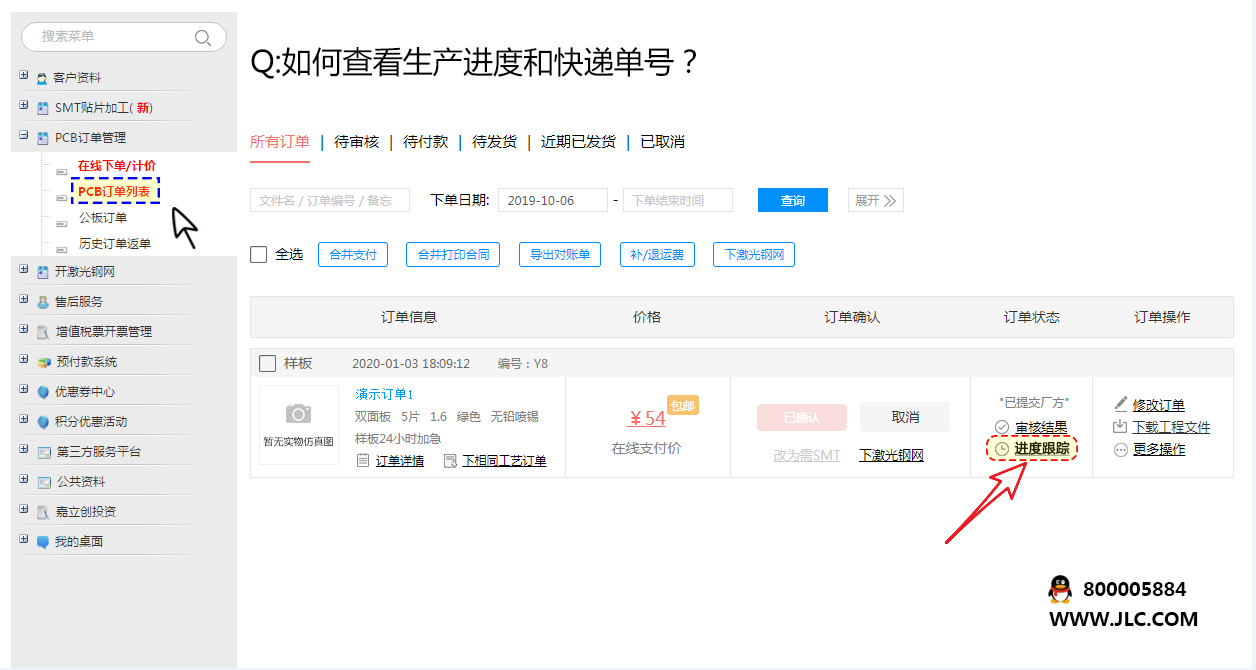Expand the 客户资料 tree node
Image resolution: width=1256 pixels, height=670 pixels.
24,76
